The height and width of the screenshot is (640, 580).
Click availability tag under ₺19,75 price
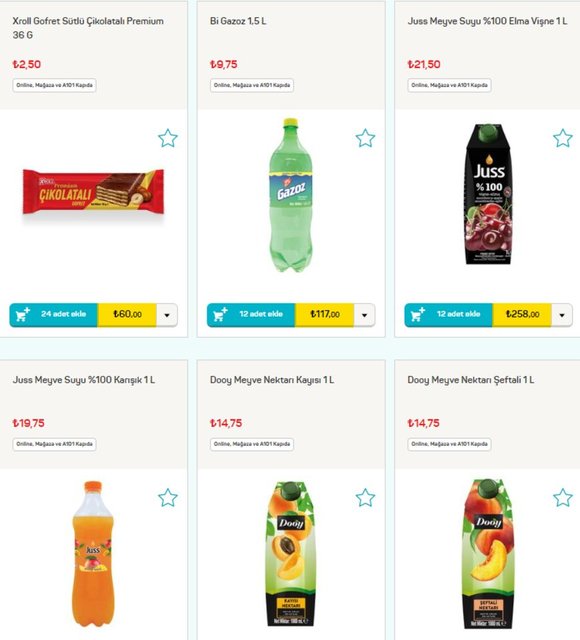54,444
